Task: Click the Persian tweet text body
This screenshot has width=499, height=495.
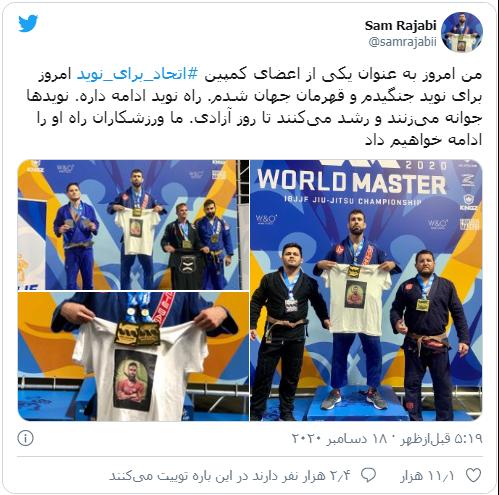Action: (259, 107)
